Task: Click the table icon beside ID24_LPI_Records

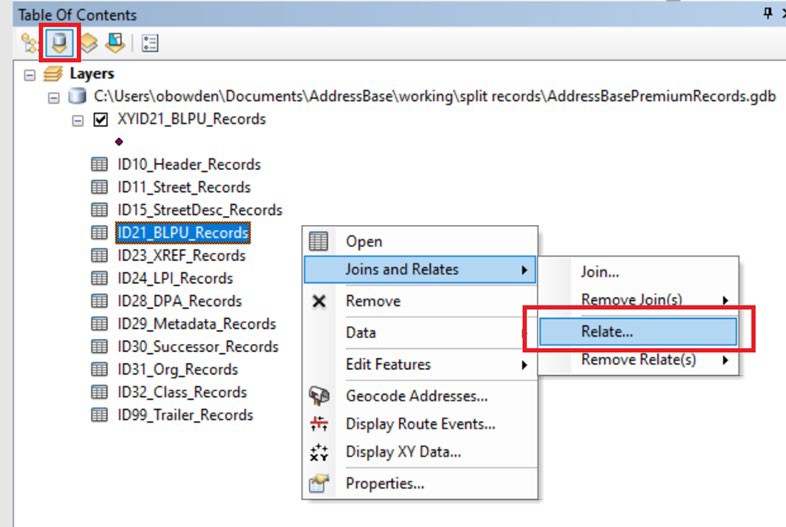Action: [x=99, y=278]
